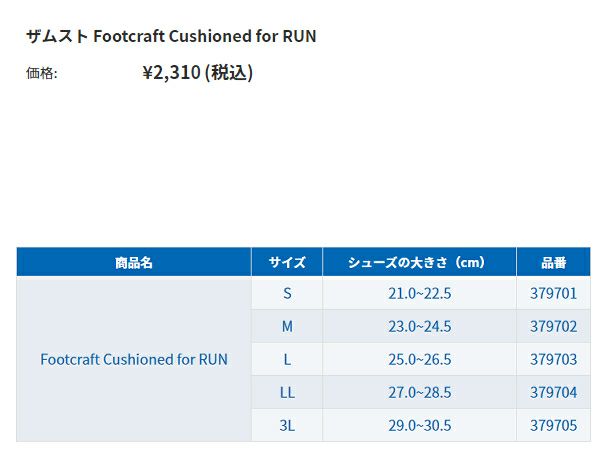The width and height of the screenshot is (600, 450).
Task: Click the 25.0~26.5 shoe size cell
Action: click(x=419, y=359)
